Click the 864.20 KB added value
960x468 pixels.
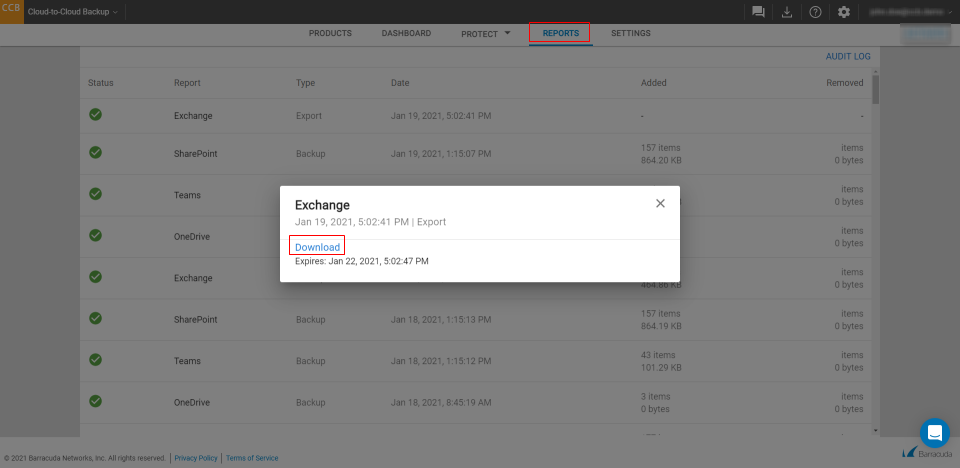661,160
